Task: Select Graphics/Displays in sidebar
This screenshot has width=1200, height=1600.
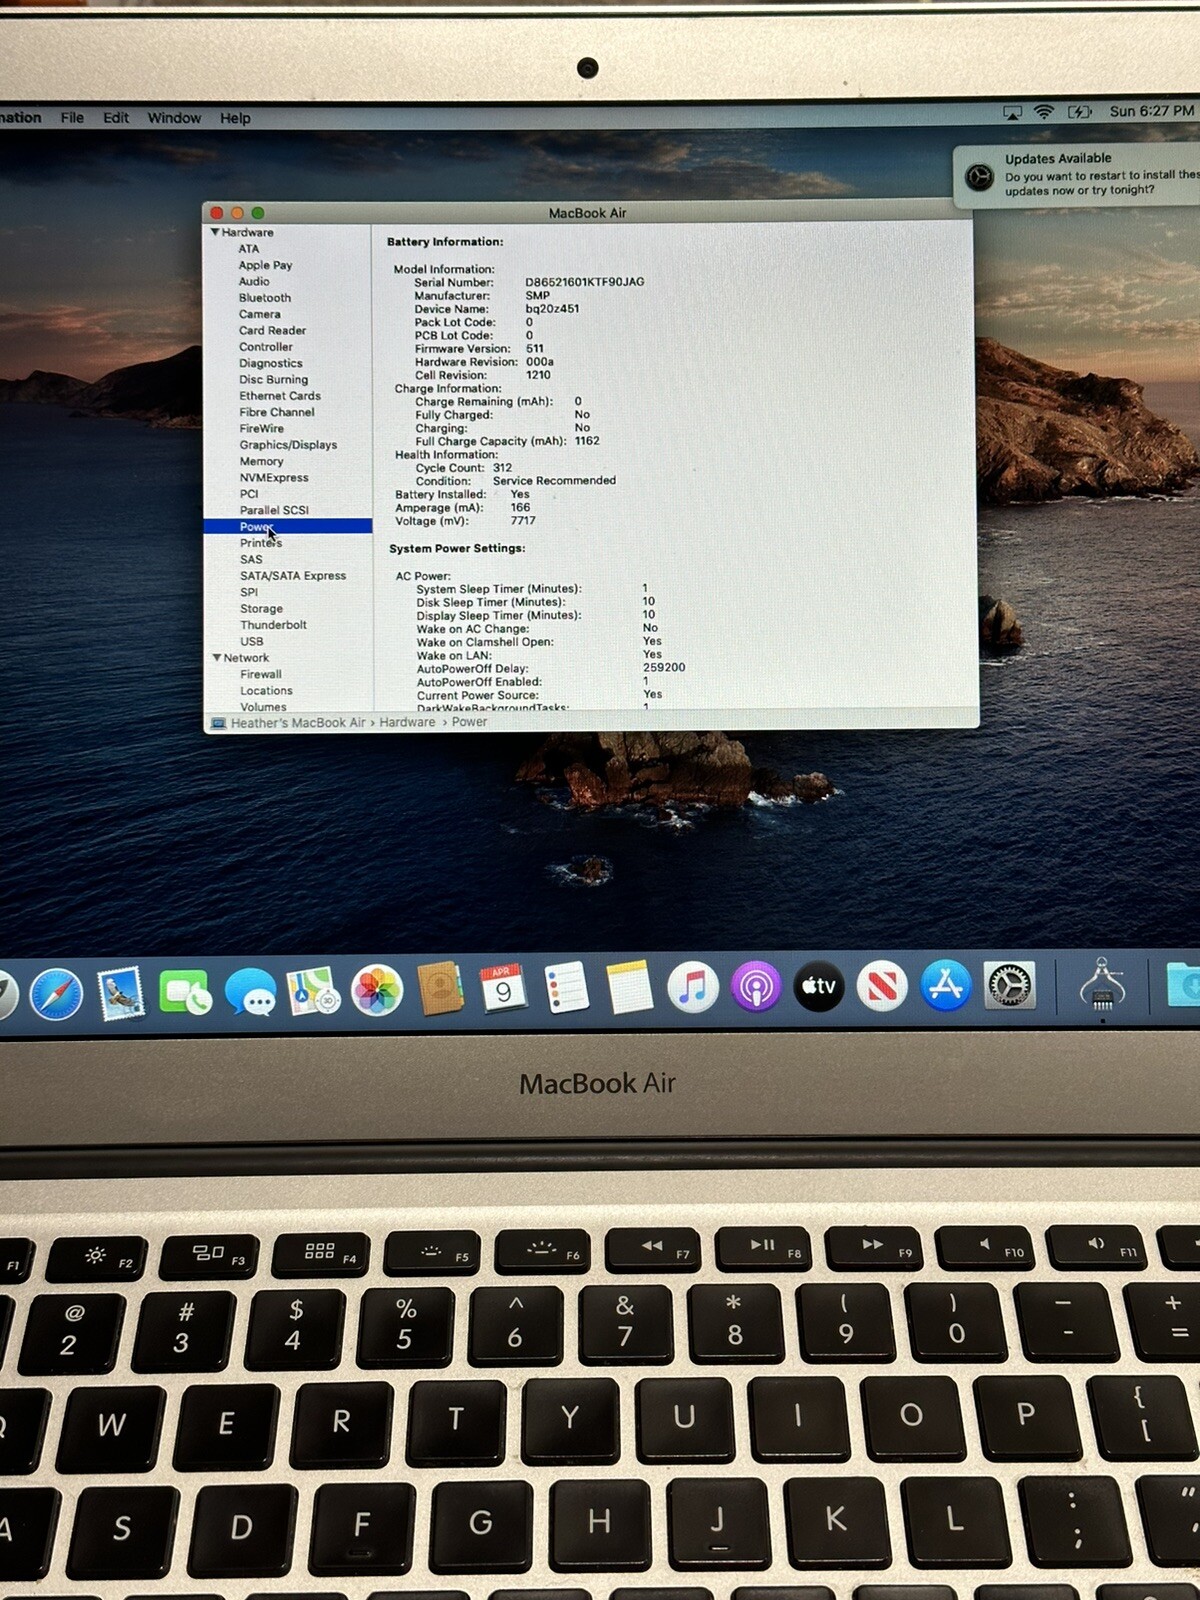Action: point(288,445)
